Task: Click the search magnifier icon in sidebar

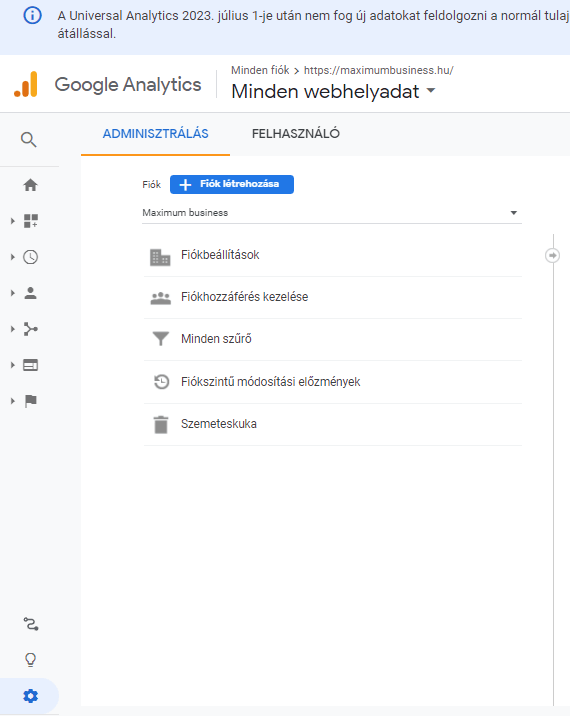Action: pos(29,140)
